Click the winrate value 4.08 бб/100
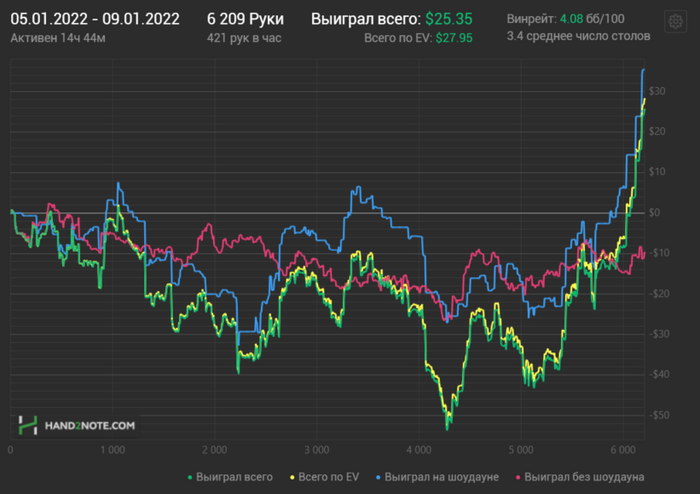The width and height of the screenshot is (700, 494). [592, 19]
